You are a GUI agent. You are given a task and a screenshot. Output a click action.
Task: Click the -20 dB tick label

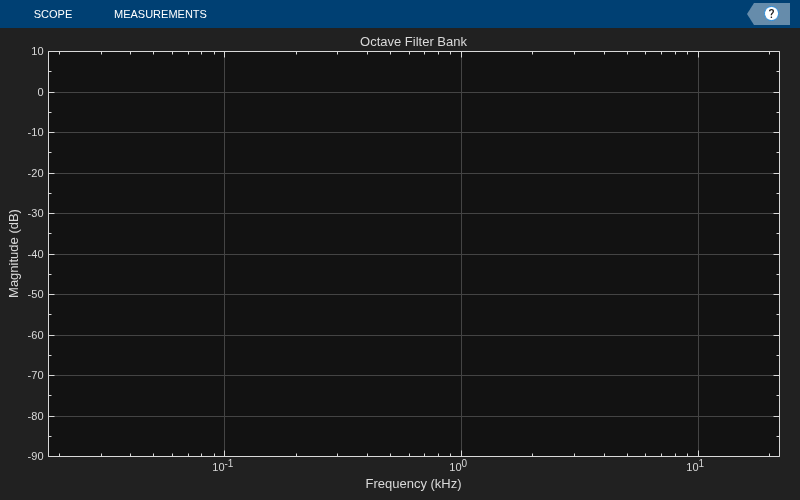click(36, 173)
